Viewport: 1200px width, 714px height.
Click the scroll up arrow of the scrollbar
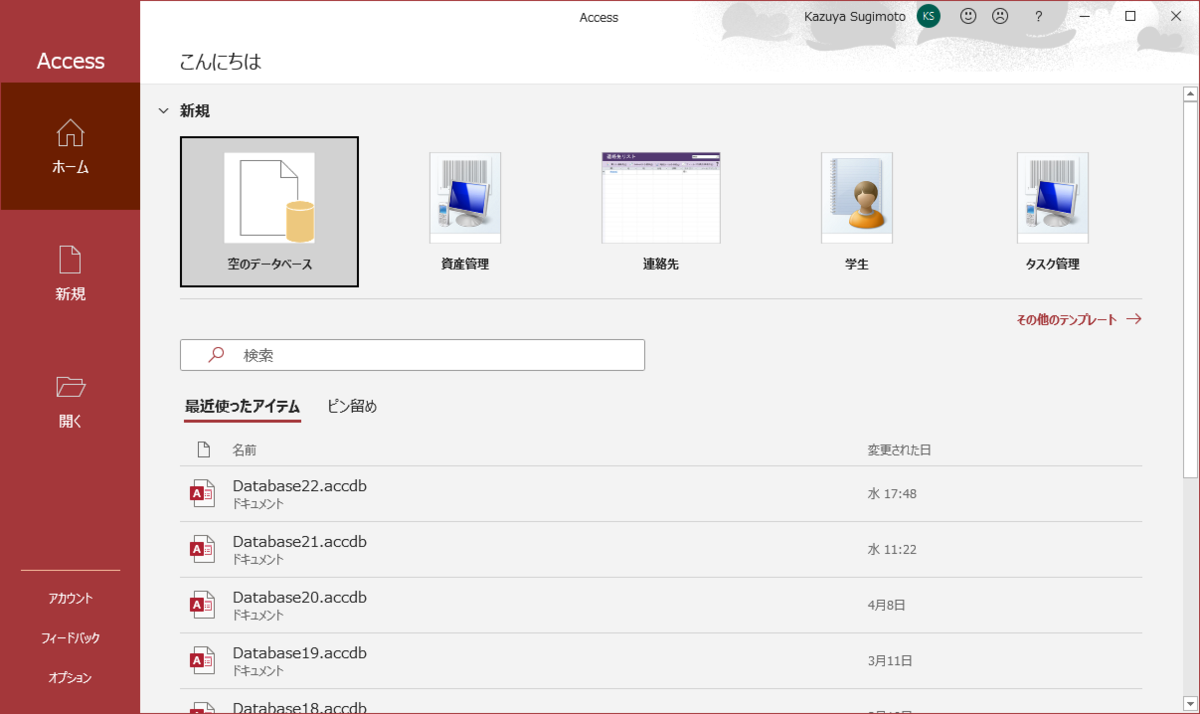pyautogui.click(x=1190, y=95)
